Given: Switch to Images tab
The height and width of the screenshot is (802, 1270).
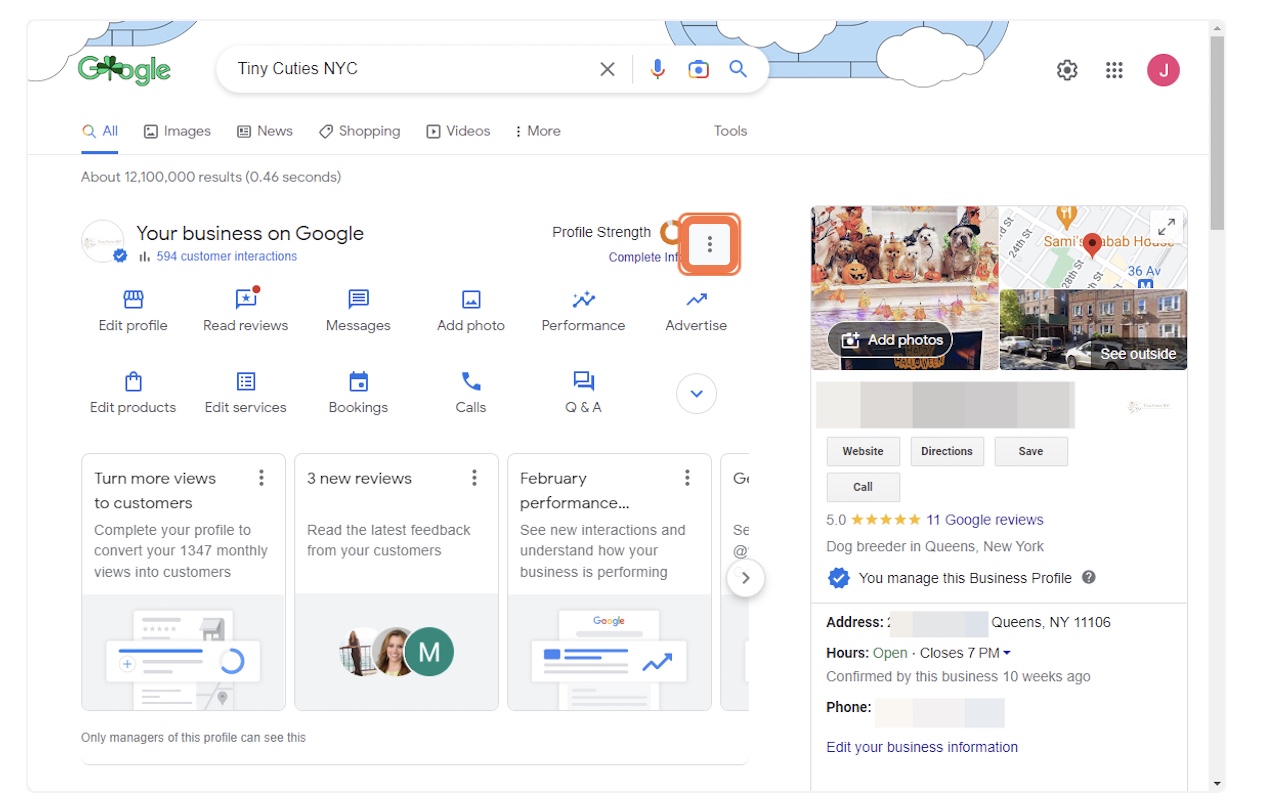Looking at the screenshot, I should (177, 131).
